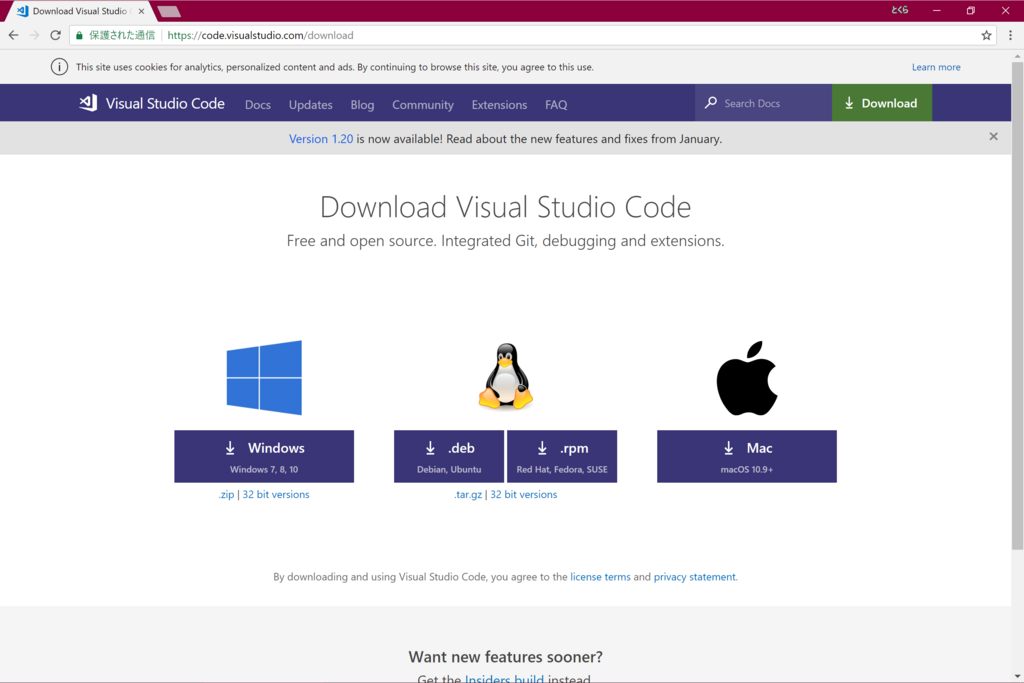Click the vertical page scrollbar
This screenshot has height=683, width=1024.
pyautogui.click(x=1017, y=306)
